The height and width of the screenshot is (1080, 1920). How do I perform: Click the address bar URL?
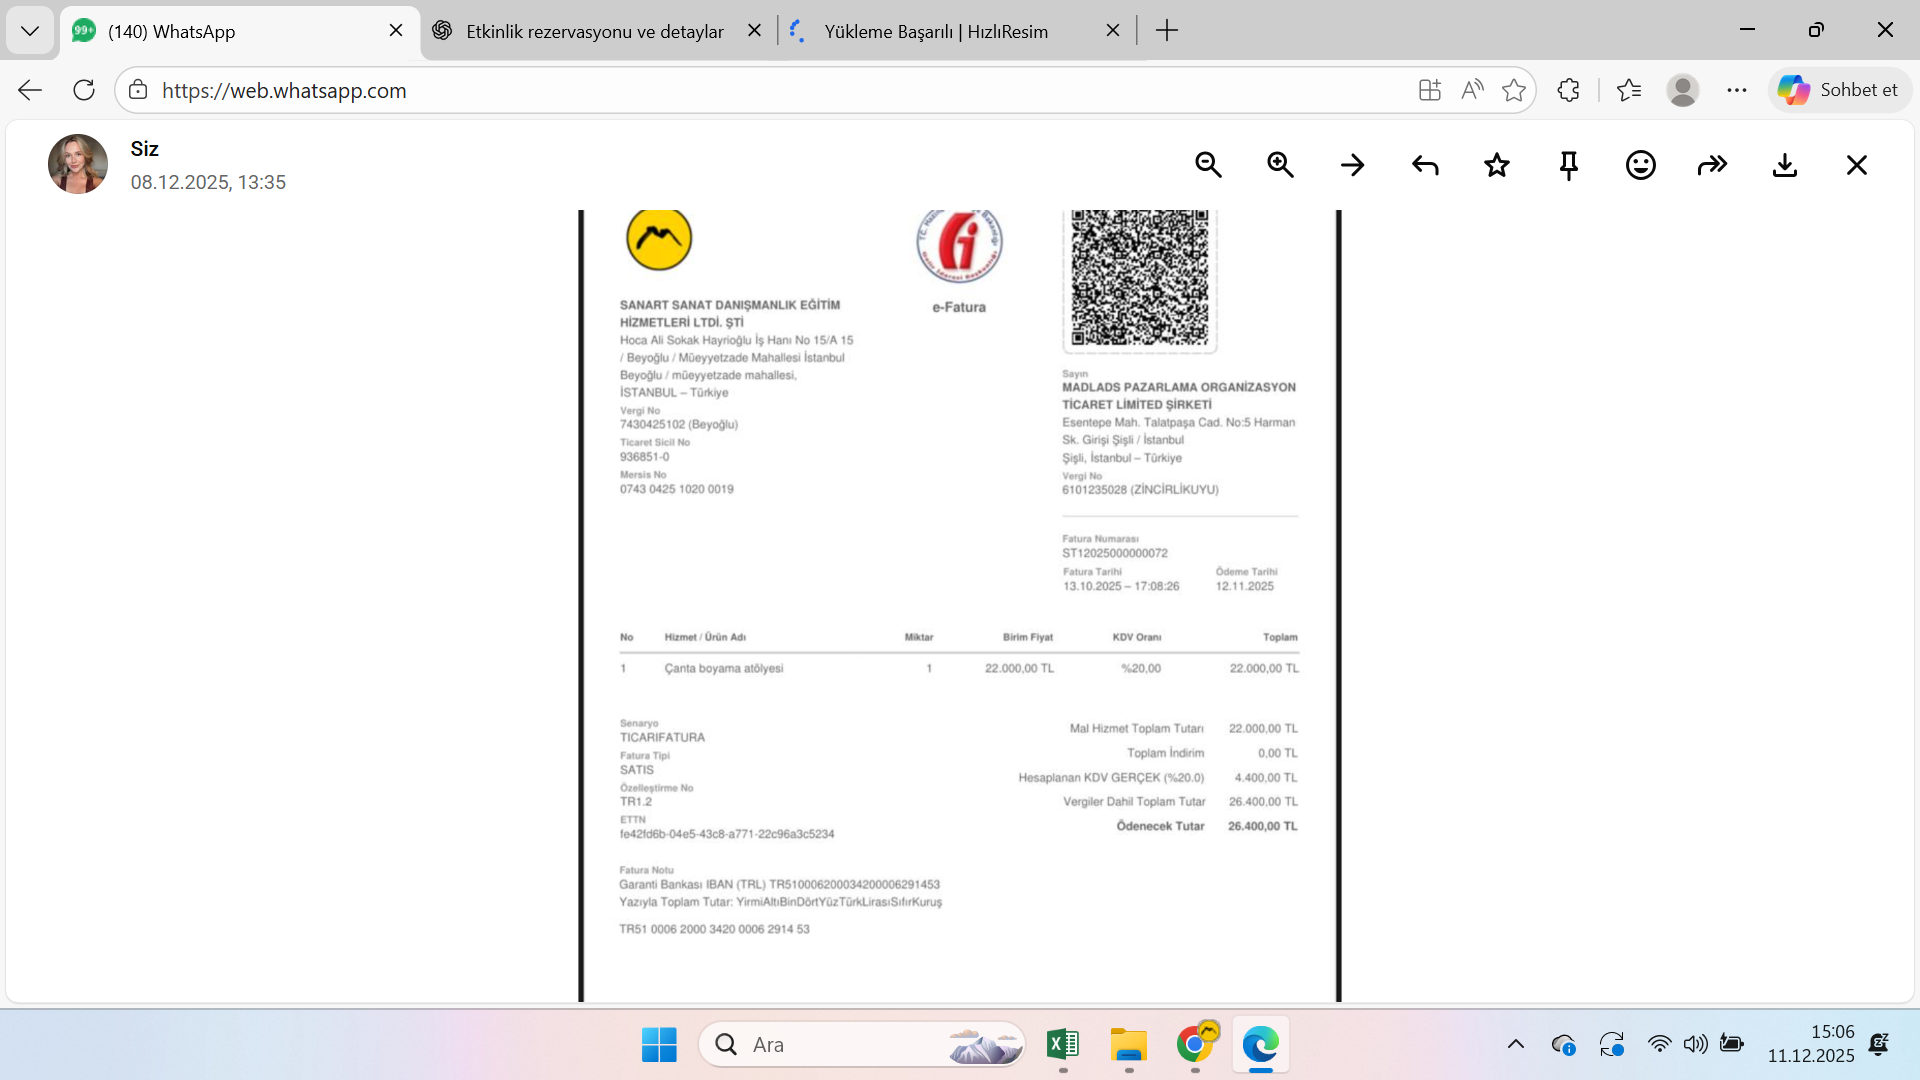(284, 91)
